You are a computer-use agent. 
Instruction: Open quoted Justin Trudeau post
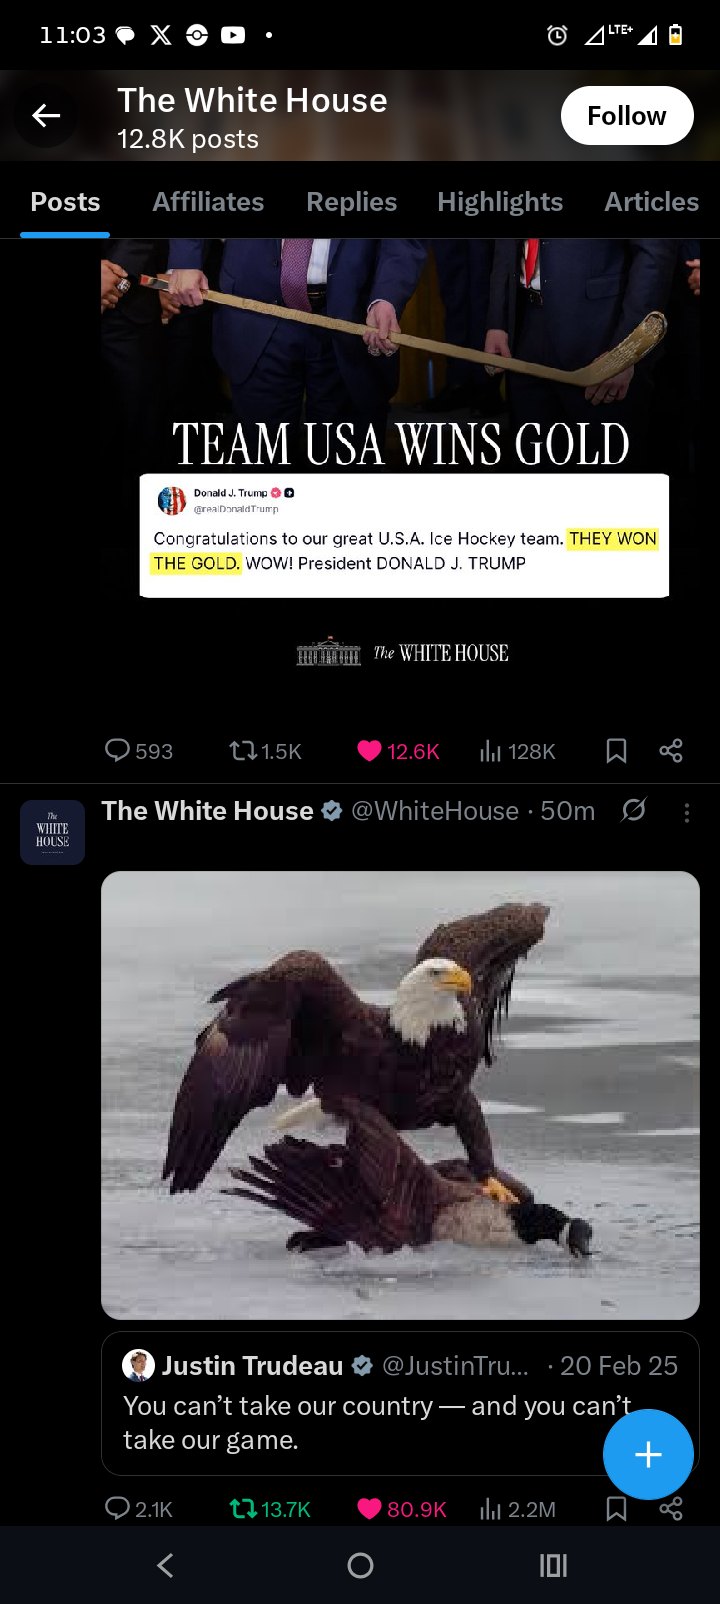(x=400, y=1403)
